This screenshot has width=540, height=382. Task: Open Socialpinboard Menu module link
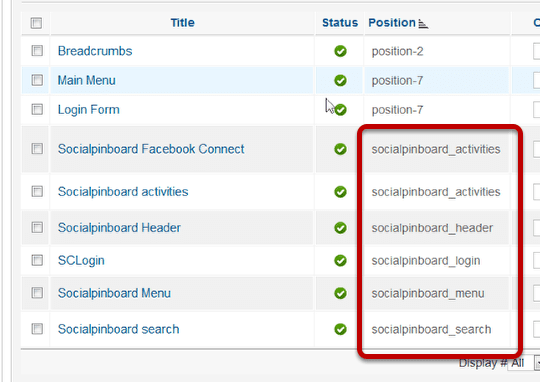coord(114,293)
